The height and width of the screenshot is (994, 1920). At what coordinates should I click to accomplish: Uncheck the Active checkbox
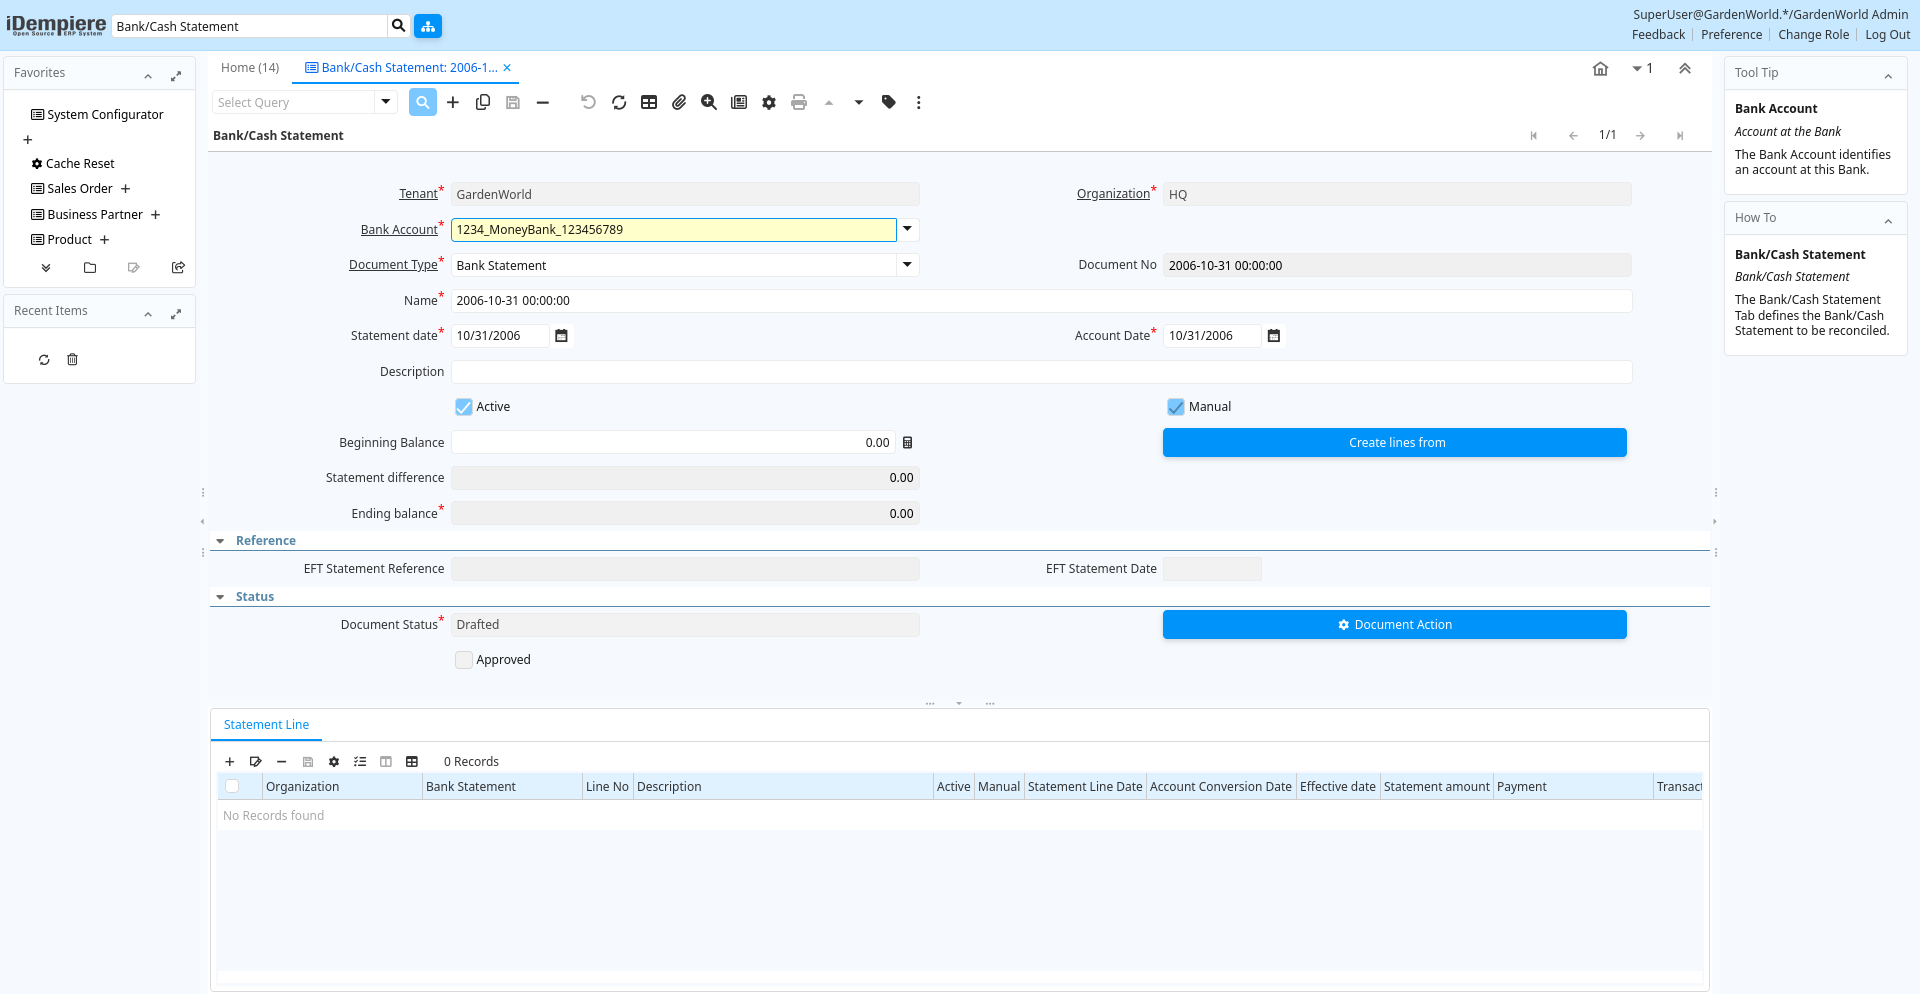click(x=464, y=407)
